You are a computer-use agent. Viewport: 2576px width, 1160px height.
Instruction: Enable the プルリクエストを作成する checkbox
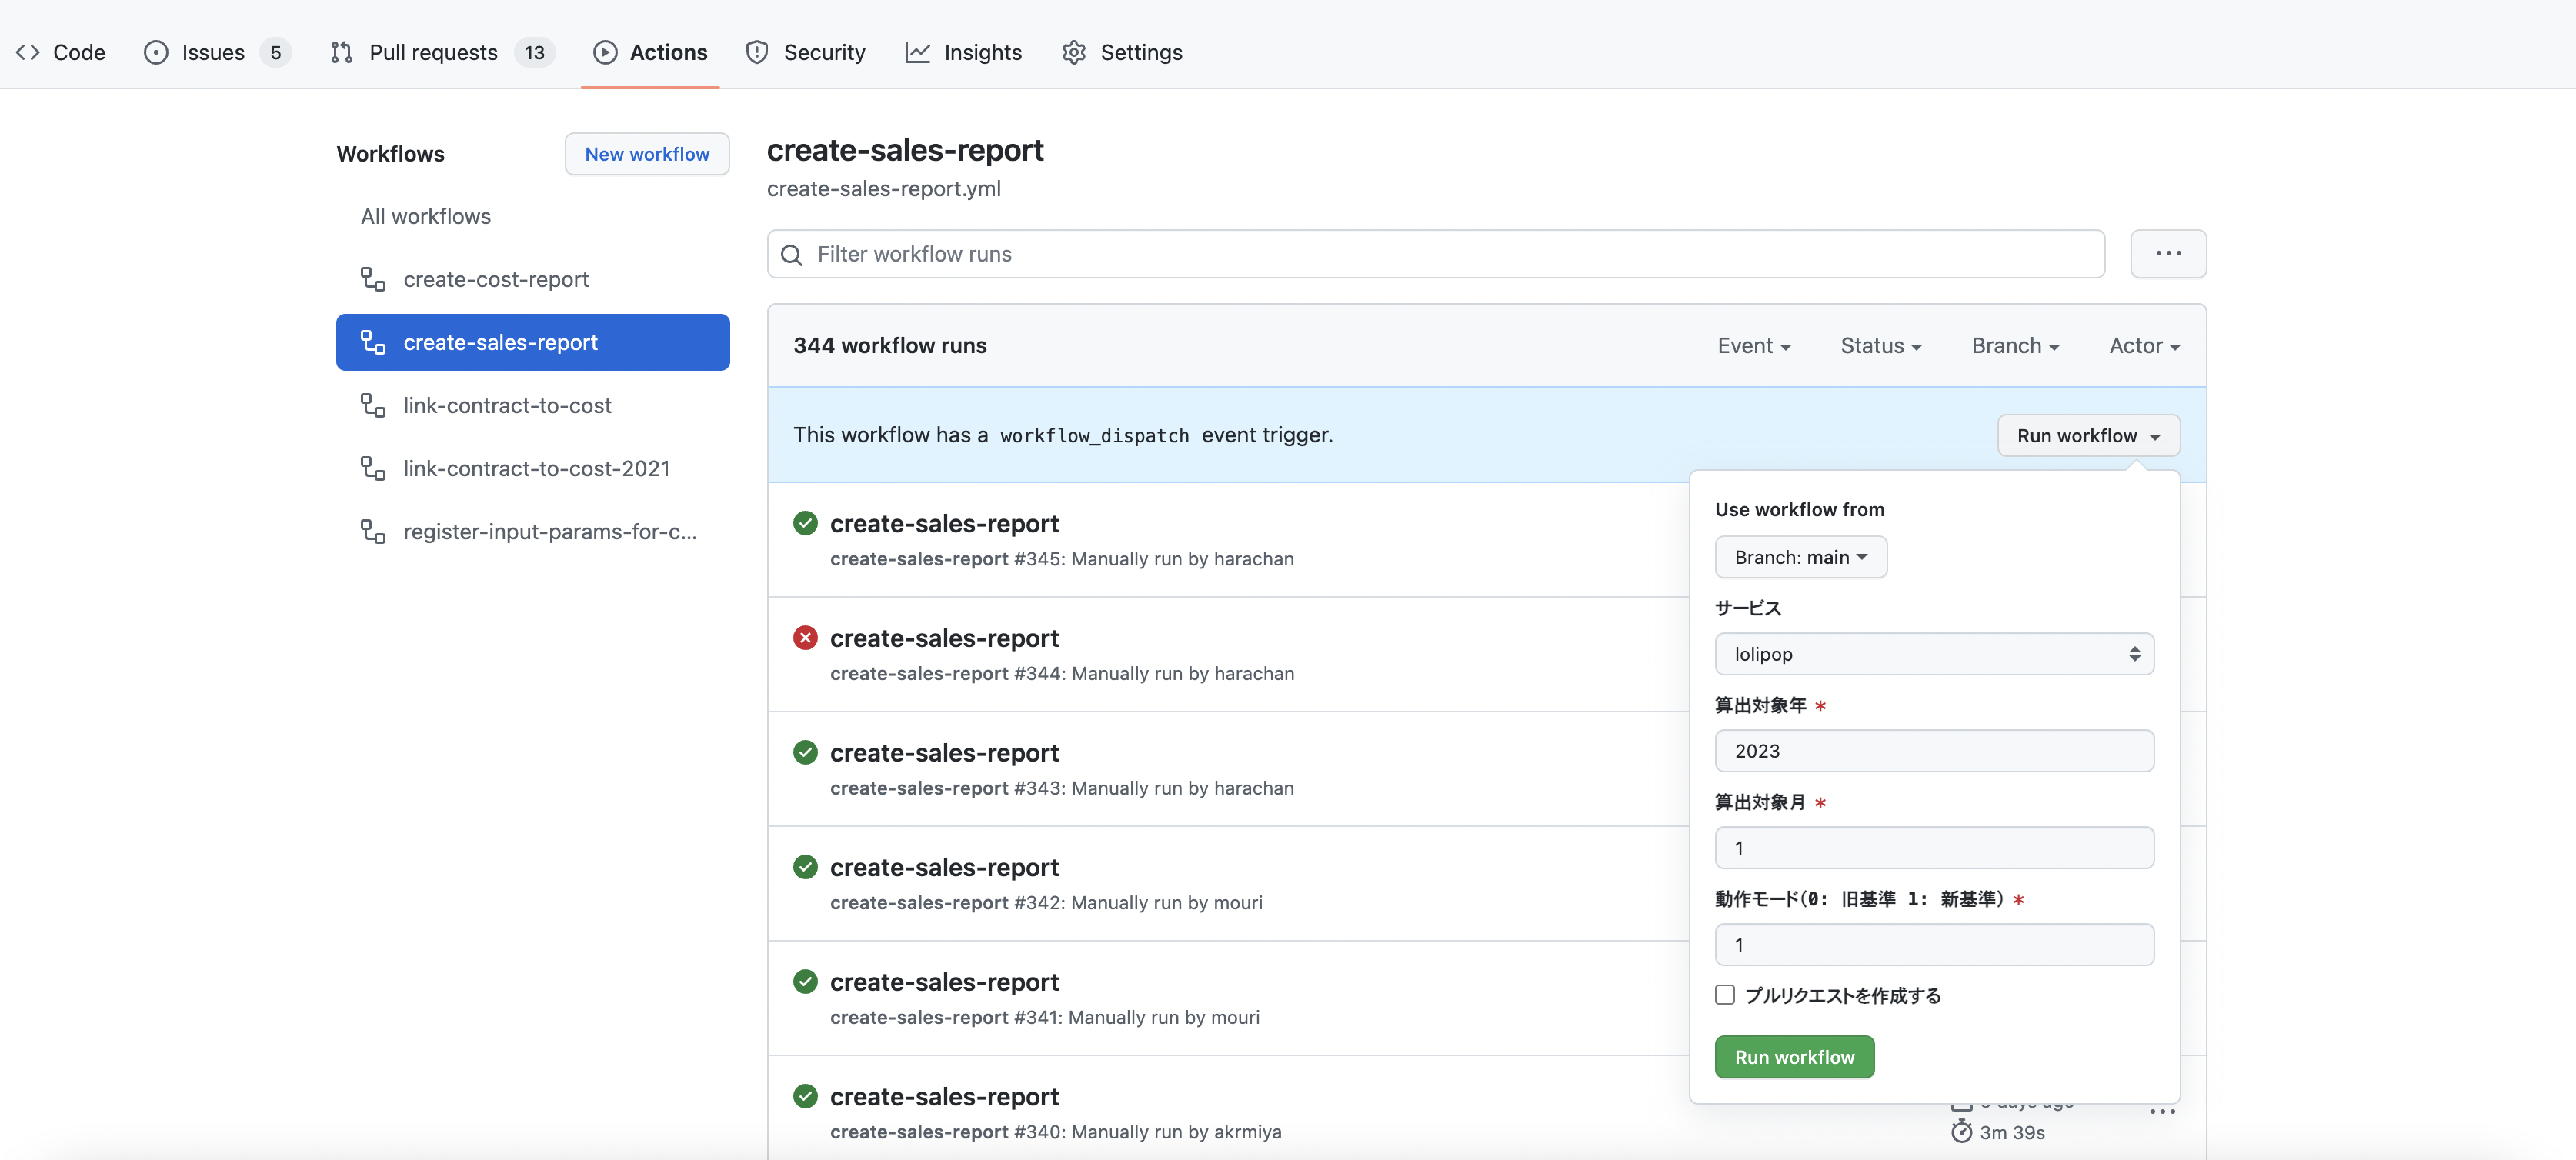[1724, 995]
